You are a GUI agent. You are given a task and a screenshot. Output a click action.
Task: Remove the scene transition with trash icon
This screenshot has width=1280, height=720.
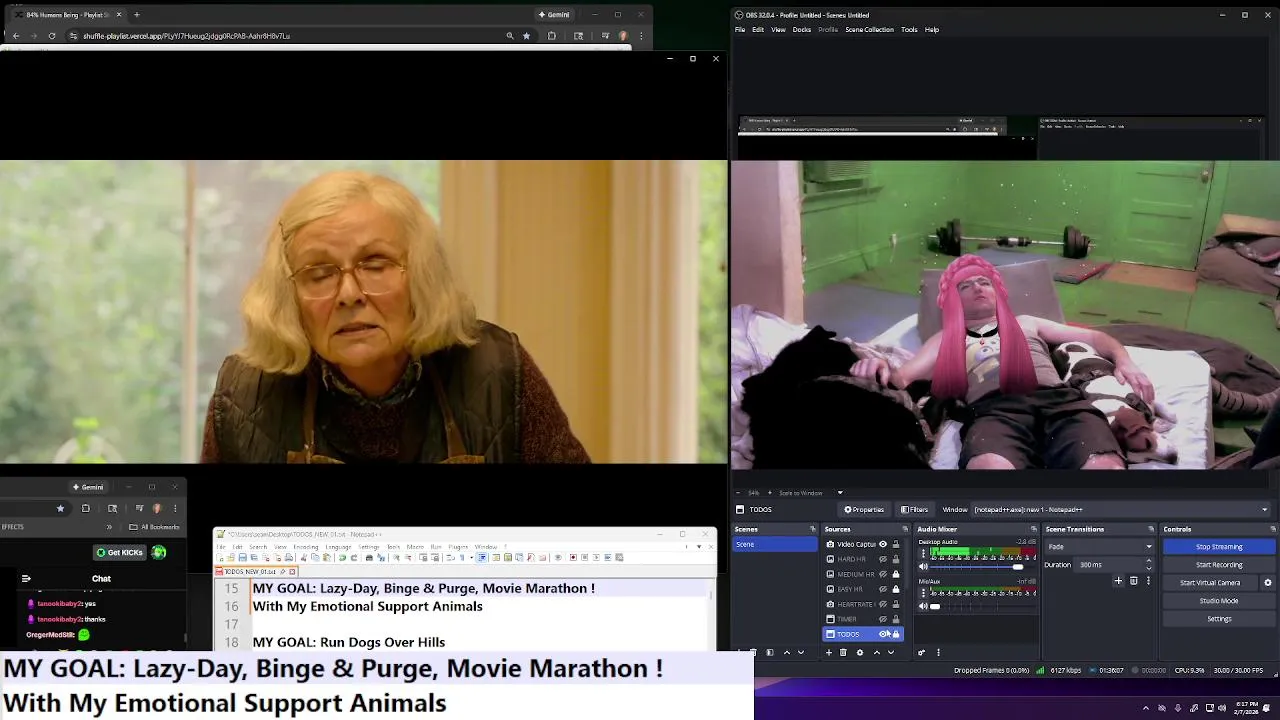pyautogui.click(x=1133, y=581)
